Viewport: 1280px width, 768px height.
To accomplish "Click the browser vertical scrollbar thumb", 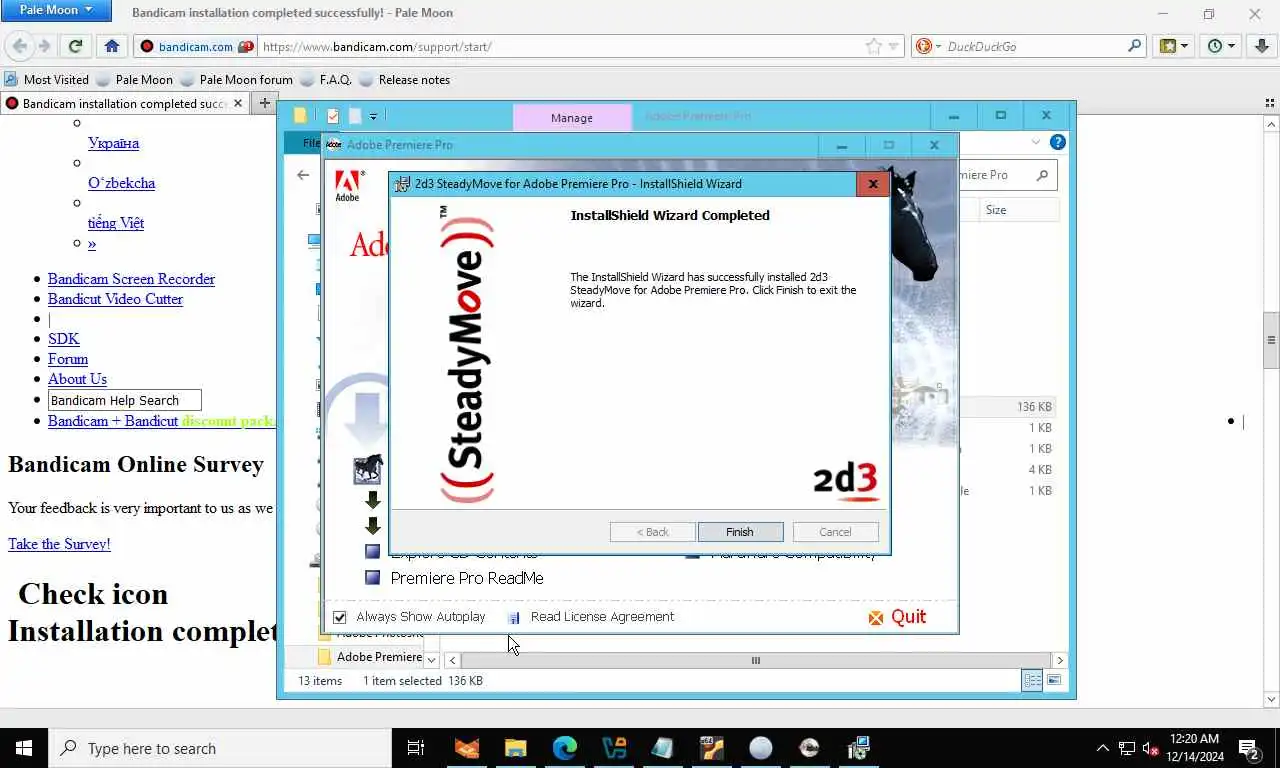I will click(1271, 341).
